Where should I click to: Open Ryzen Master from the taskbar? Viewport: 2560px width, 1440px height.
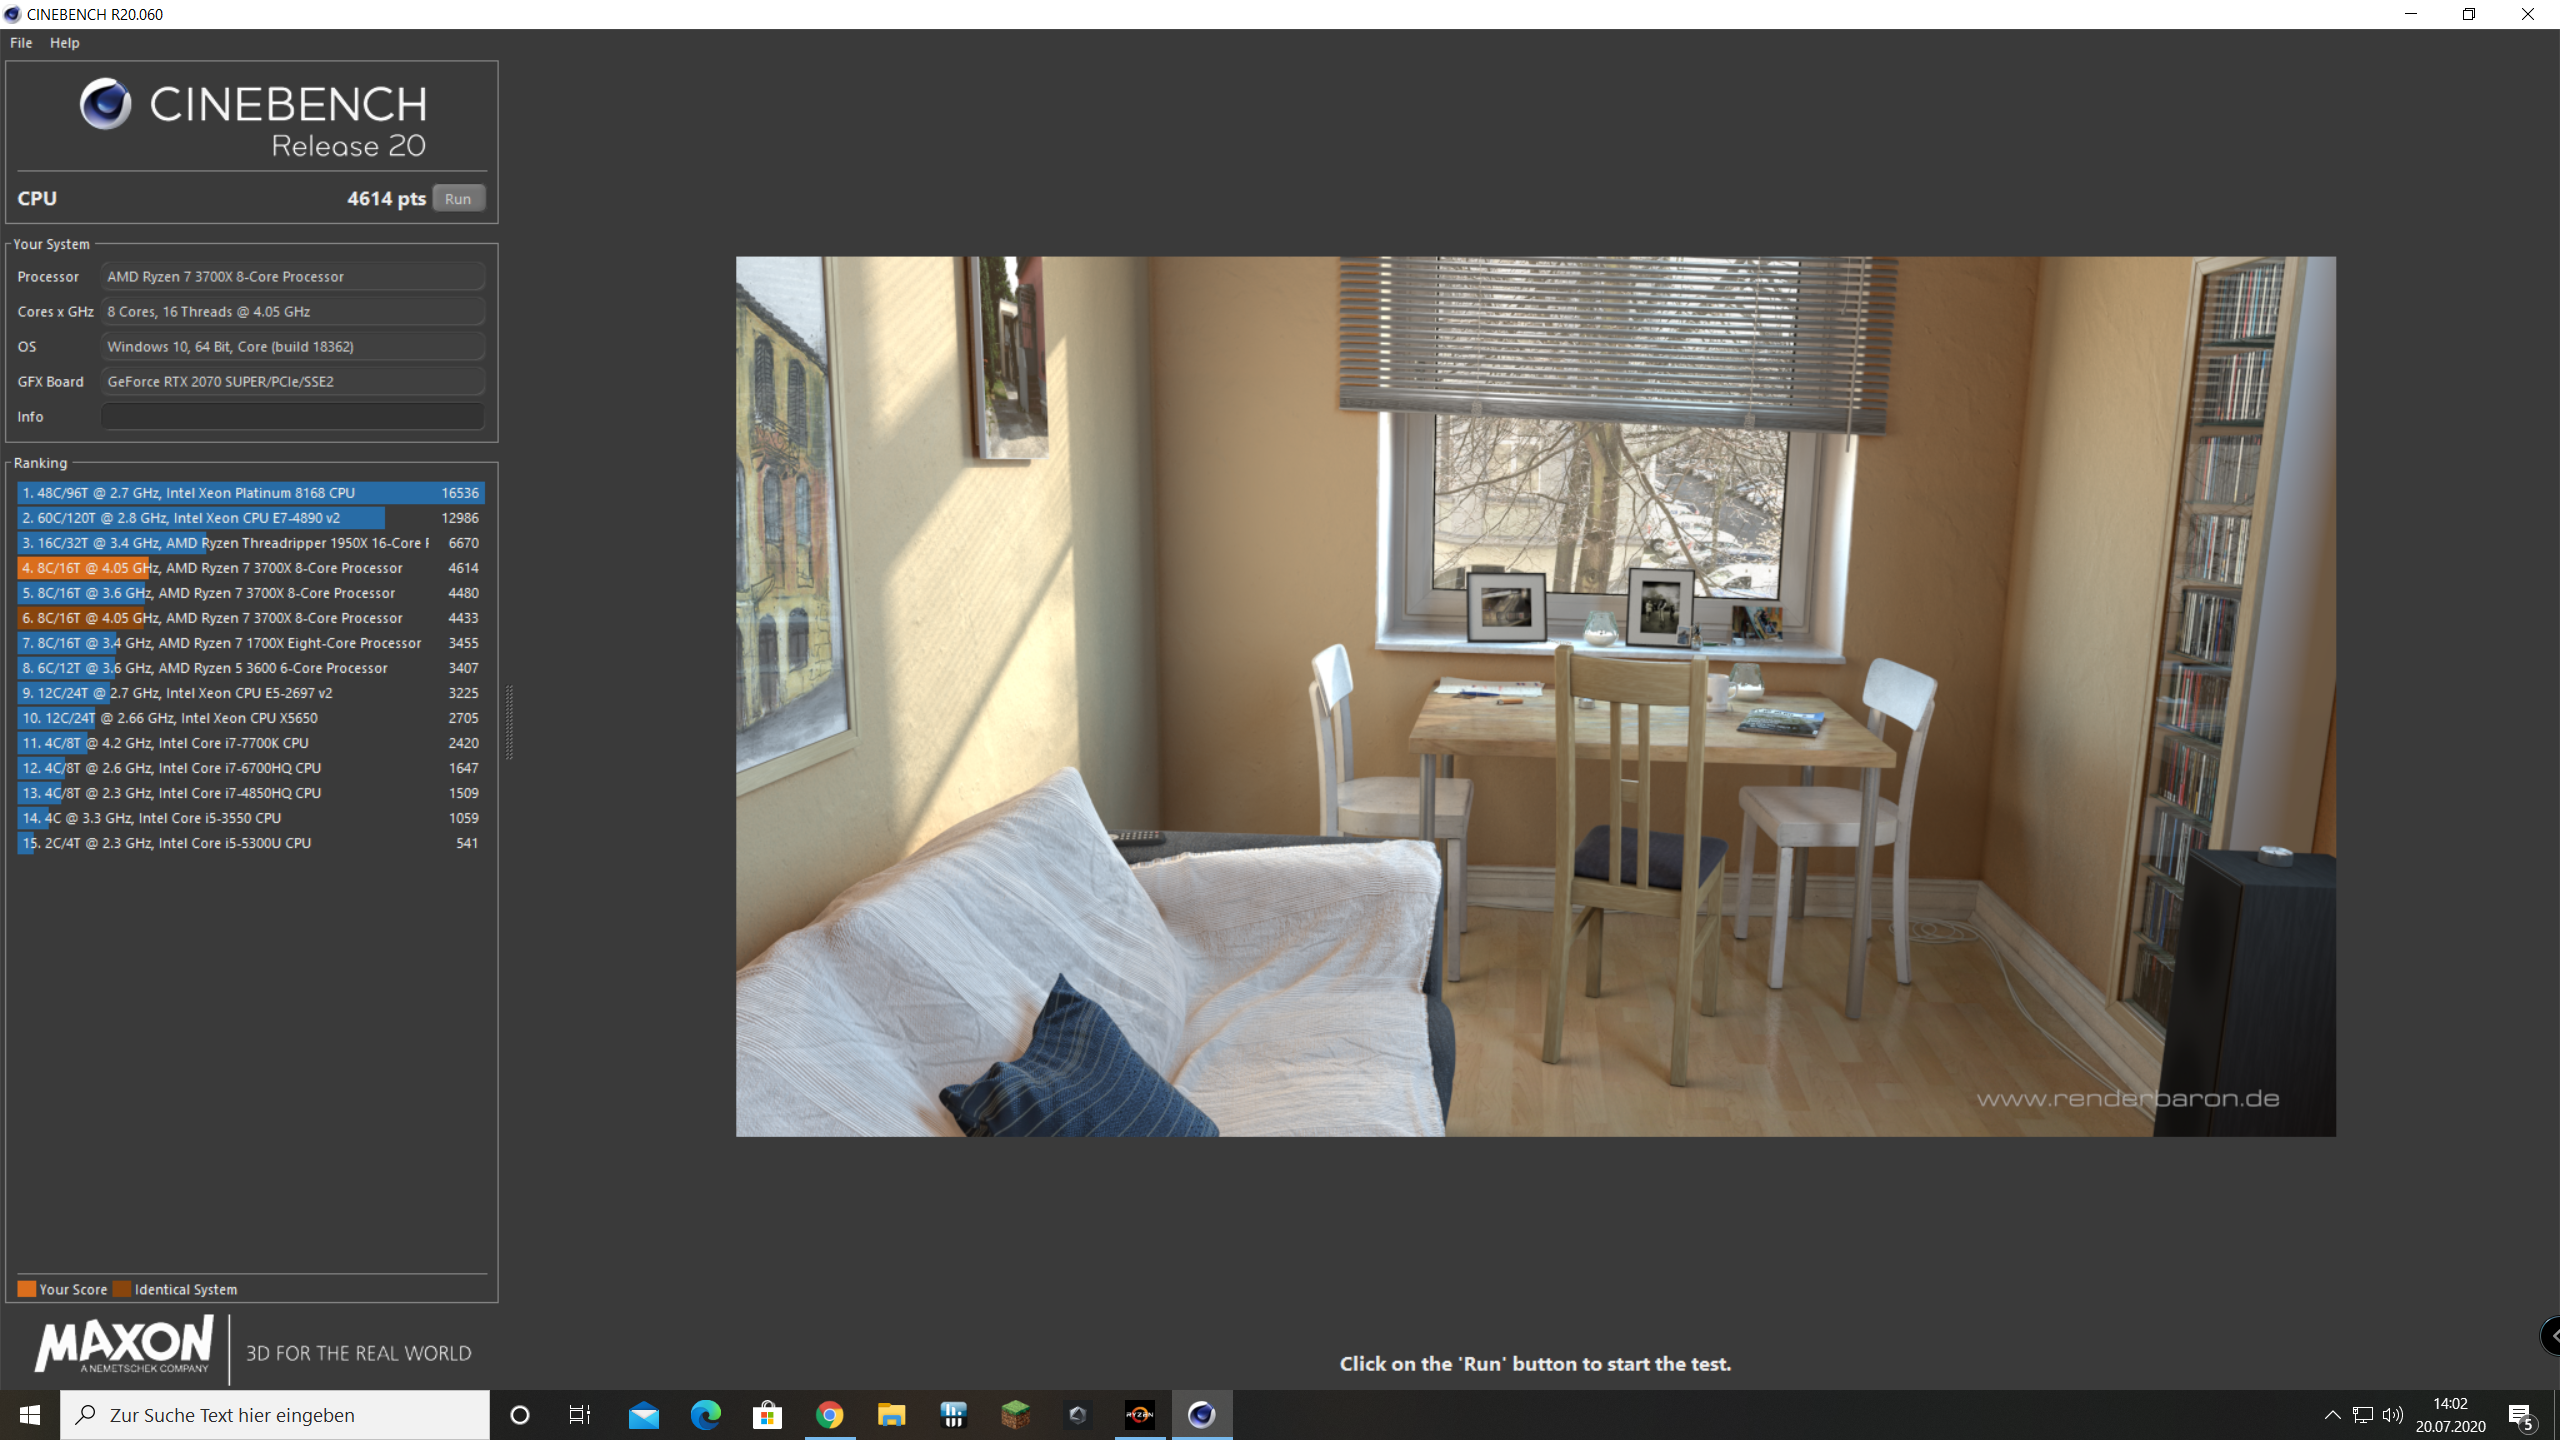tap(1139, 1415)
